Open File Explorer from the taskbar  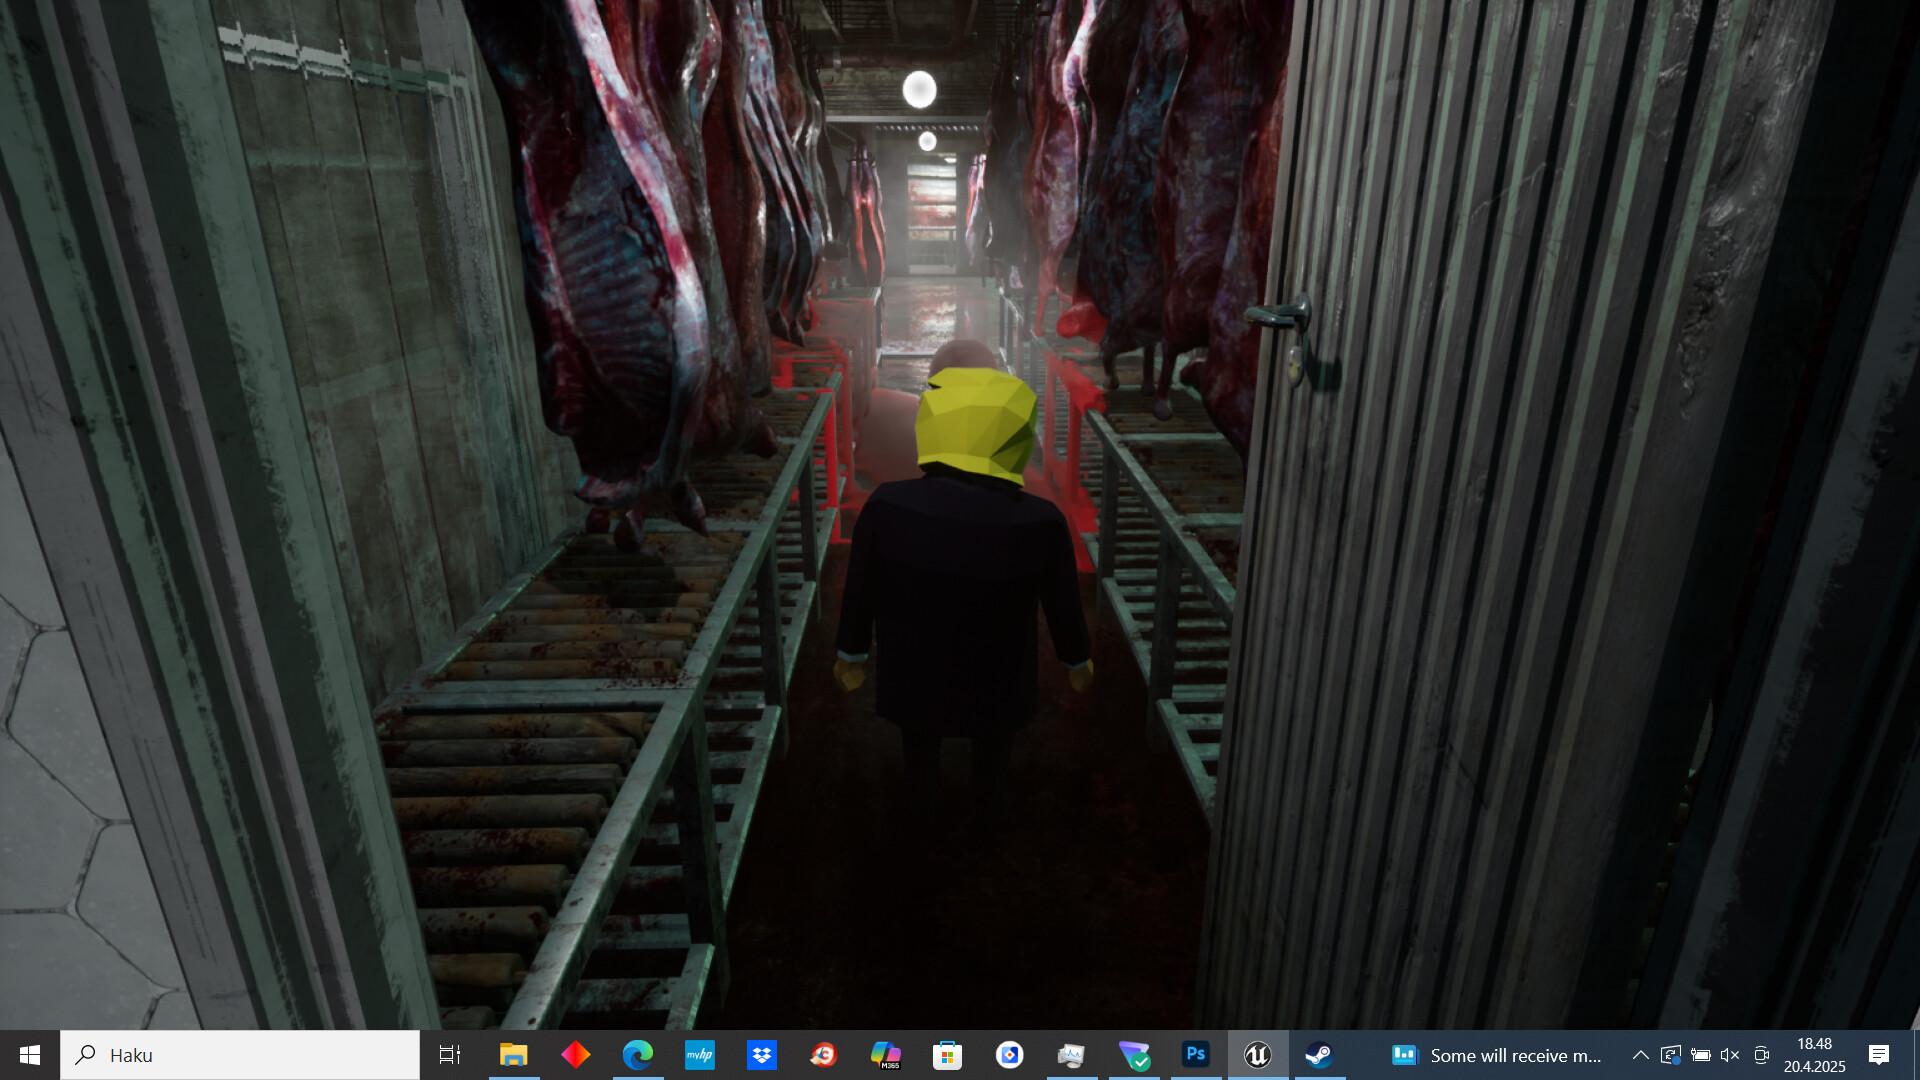point(514,1055)
